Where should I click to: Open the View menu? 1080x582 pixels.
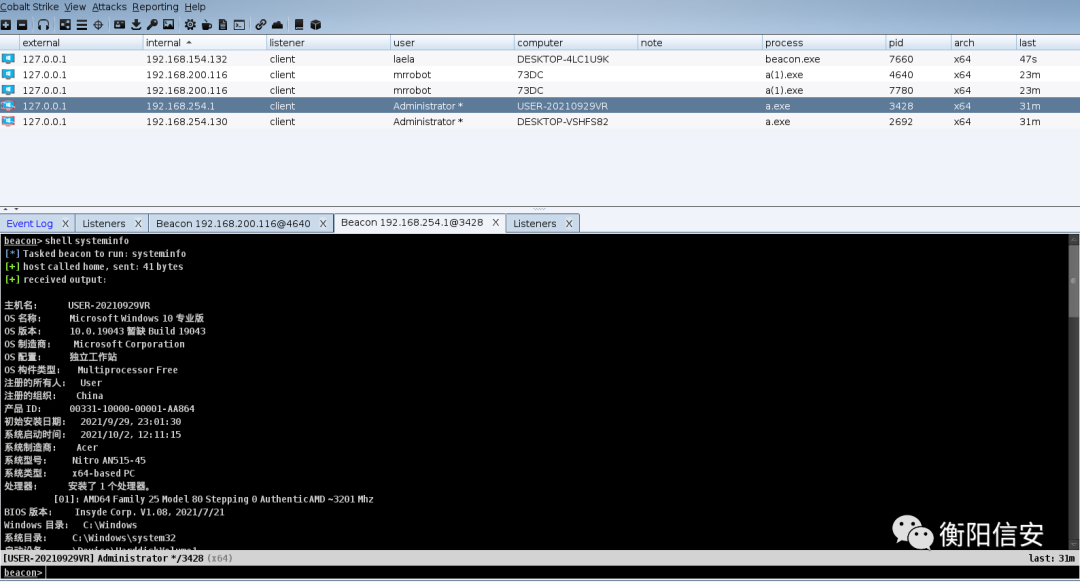(75, 7)
